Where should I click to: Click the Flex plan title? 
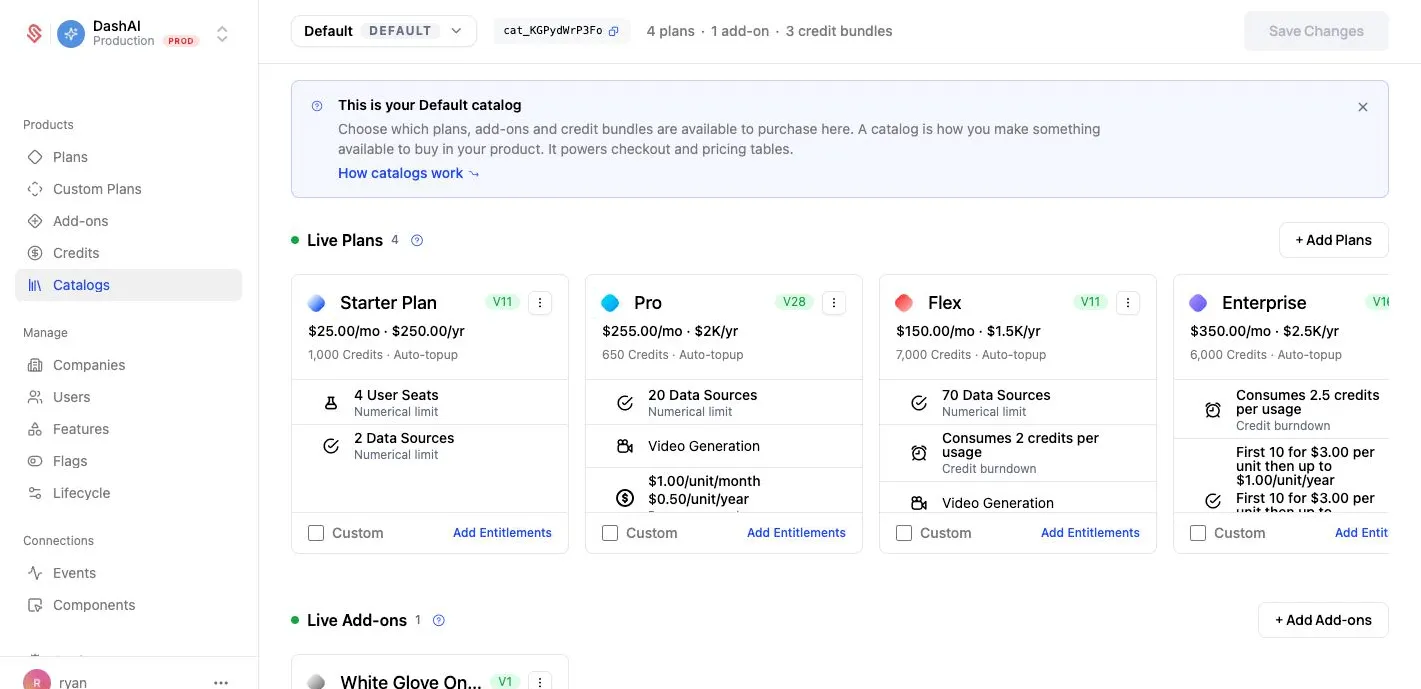[x=944, y=303]
